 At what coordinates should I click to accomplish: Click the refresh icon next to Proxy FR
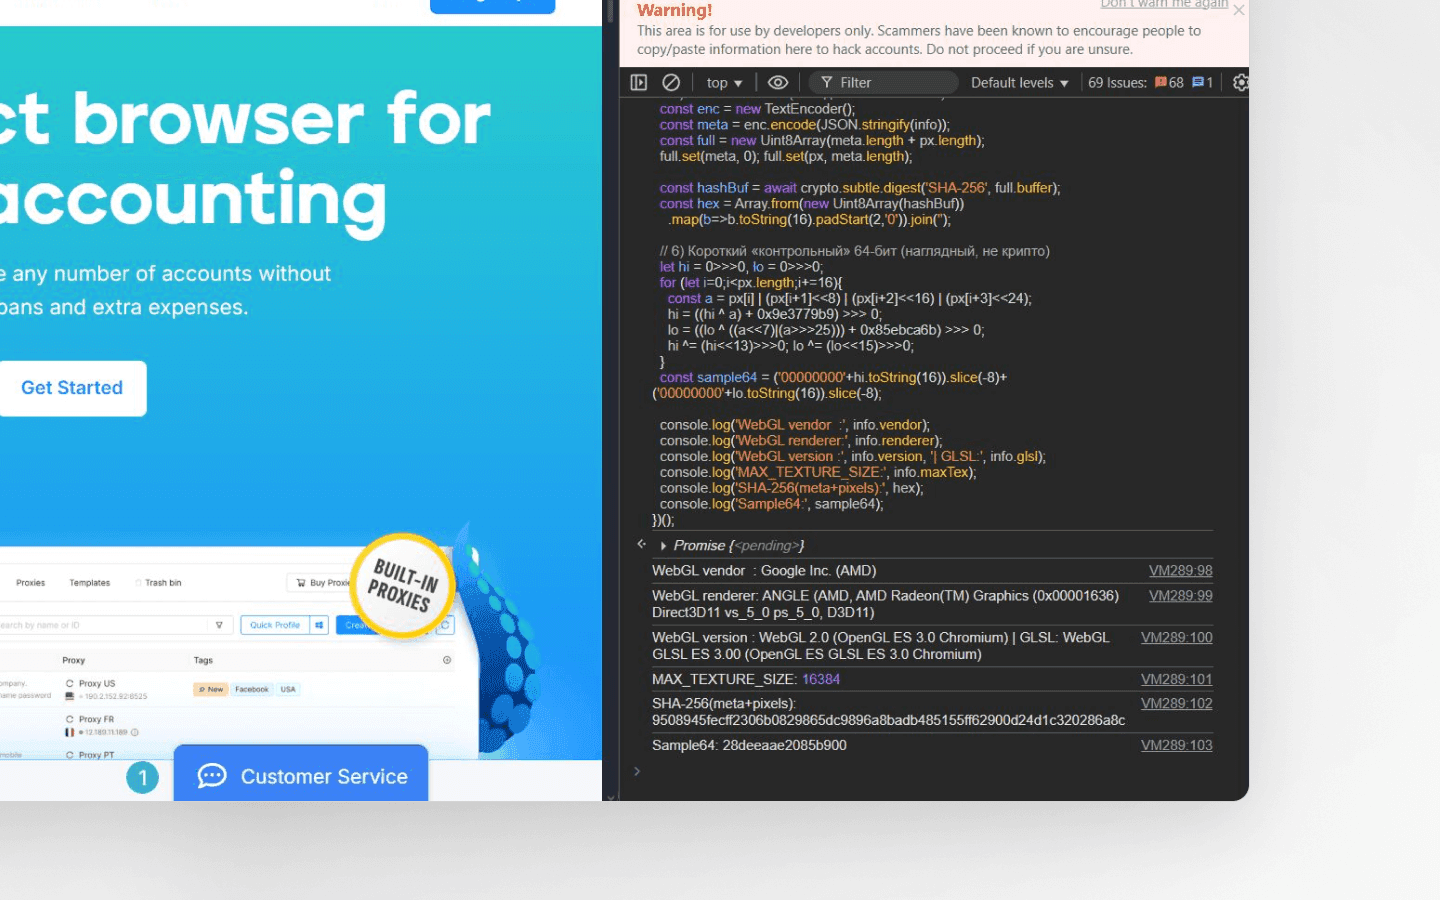70,719
